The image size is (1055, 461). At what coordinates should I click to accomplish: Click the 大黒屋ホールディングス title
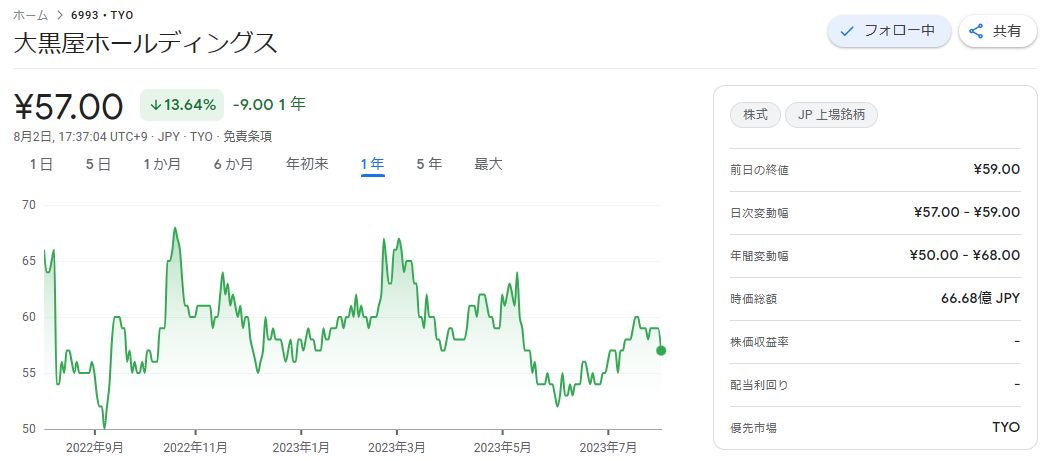145,44
